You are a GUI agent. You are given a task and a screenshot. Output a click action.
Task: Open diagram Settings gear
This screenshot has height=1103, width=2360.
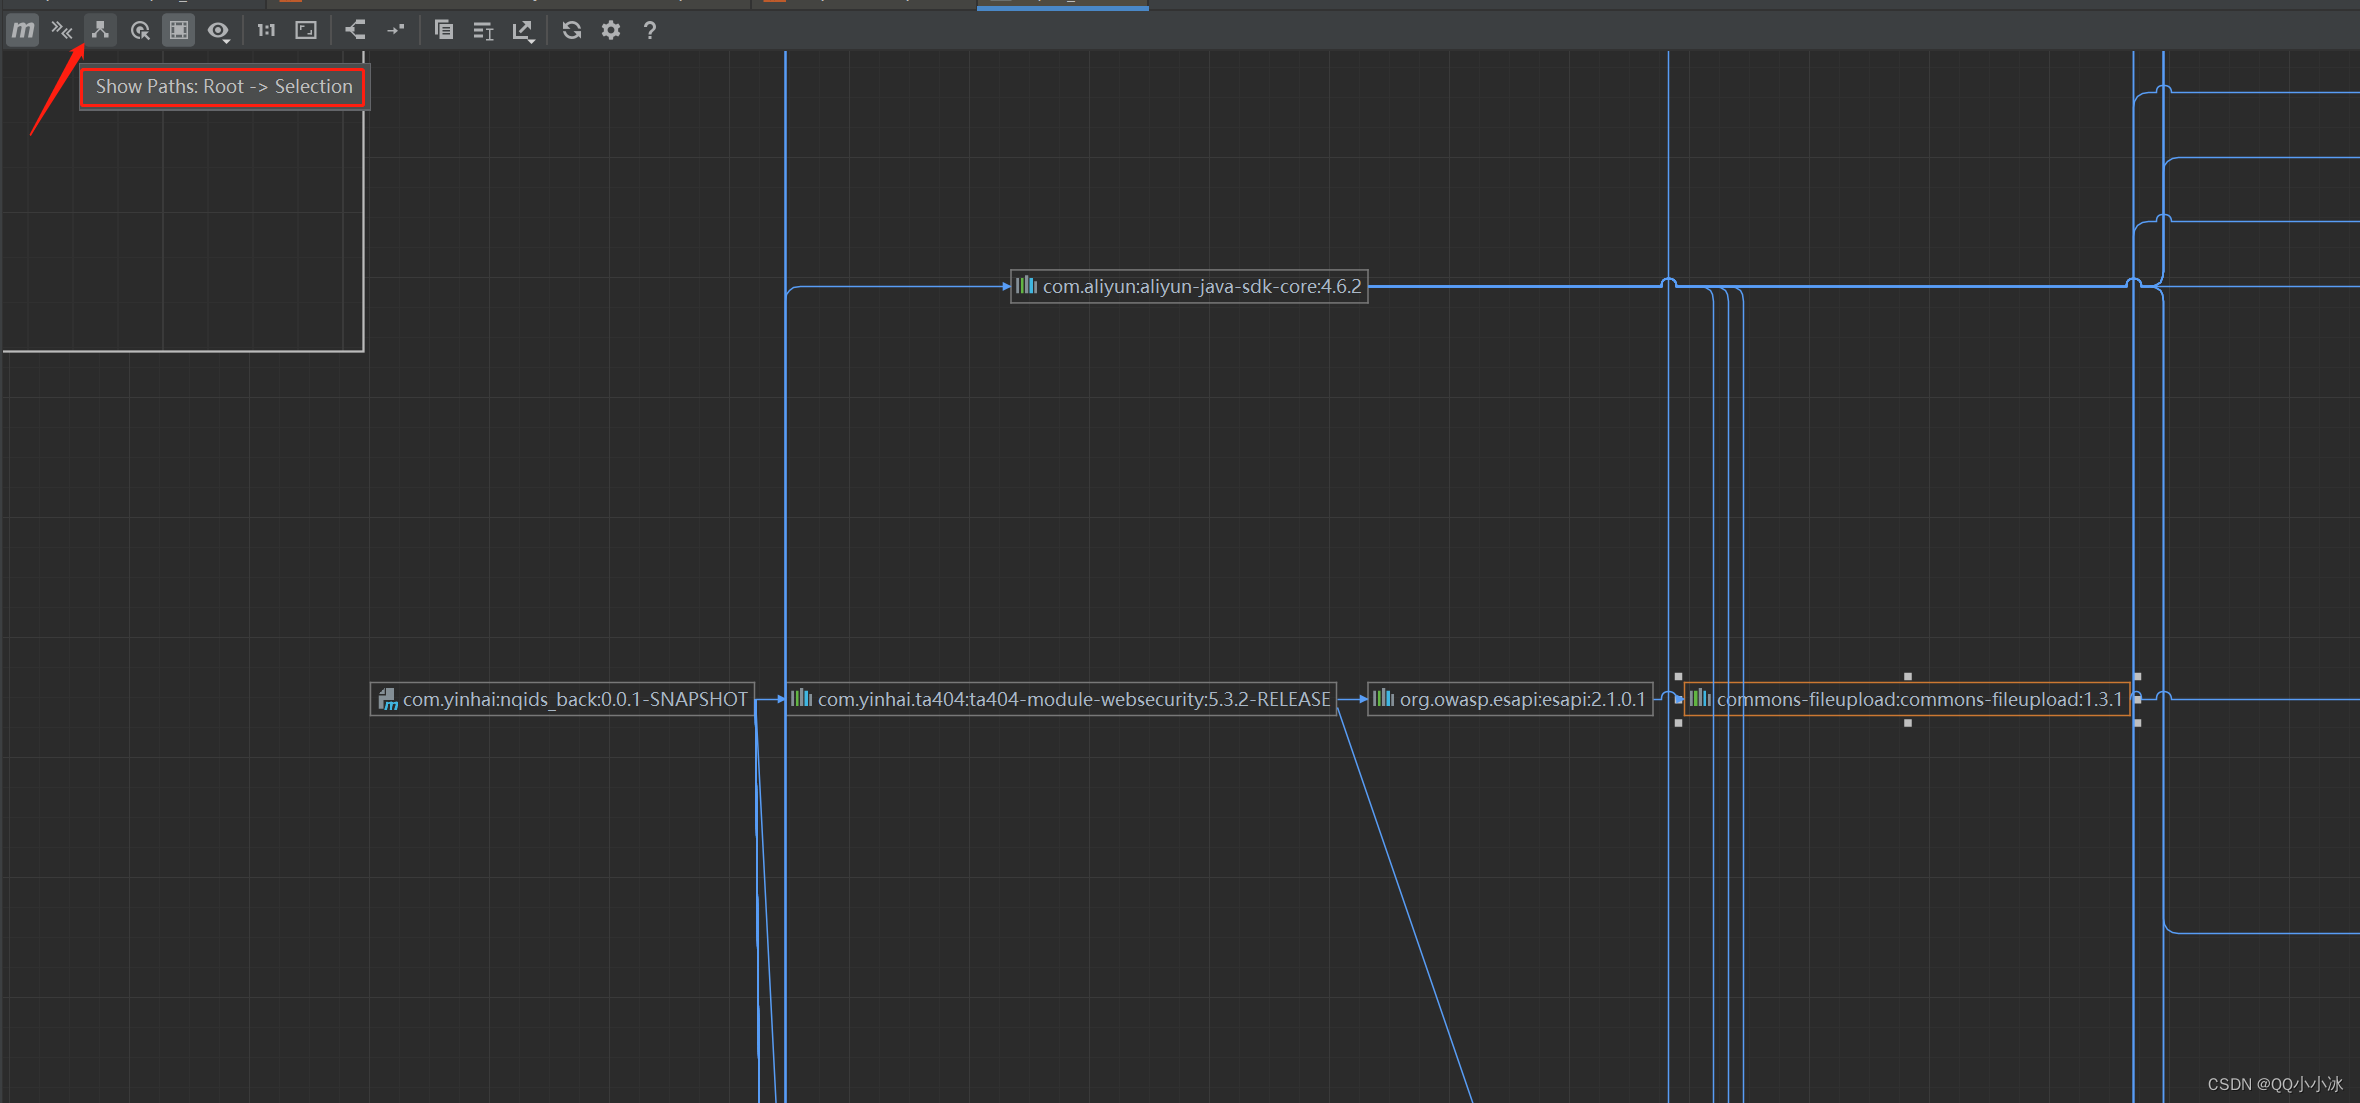click(x=611, y=30)
